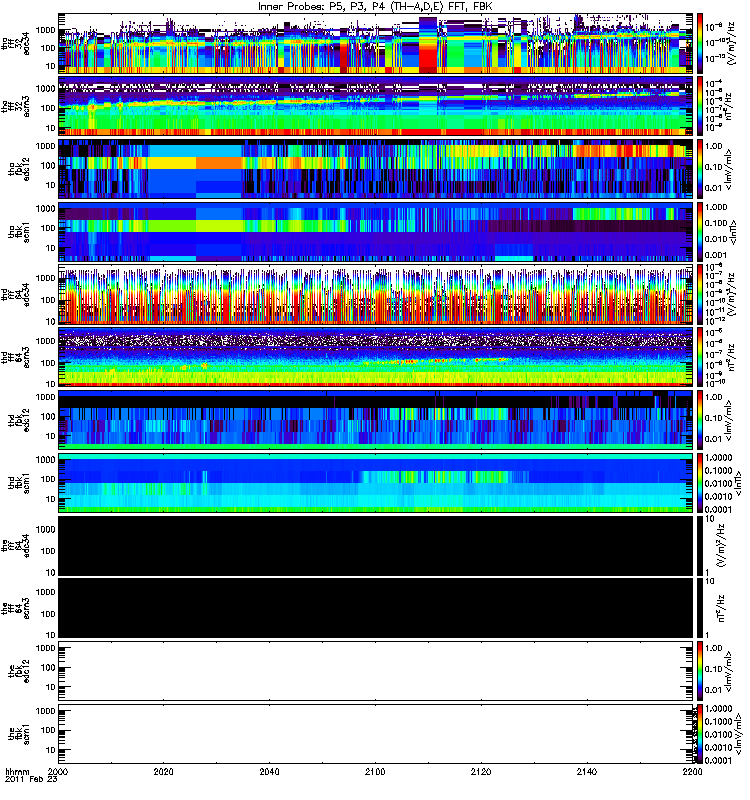750x800 pixels.
Task: Click the thd fbk scm1 filter bank panel
Action: pos(376,483)
